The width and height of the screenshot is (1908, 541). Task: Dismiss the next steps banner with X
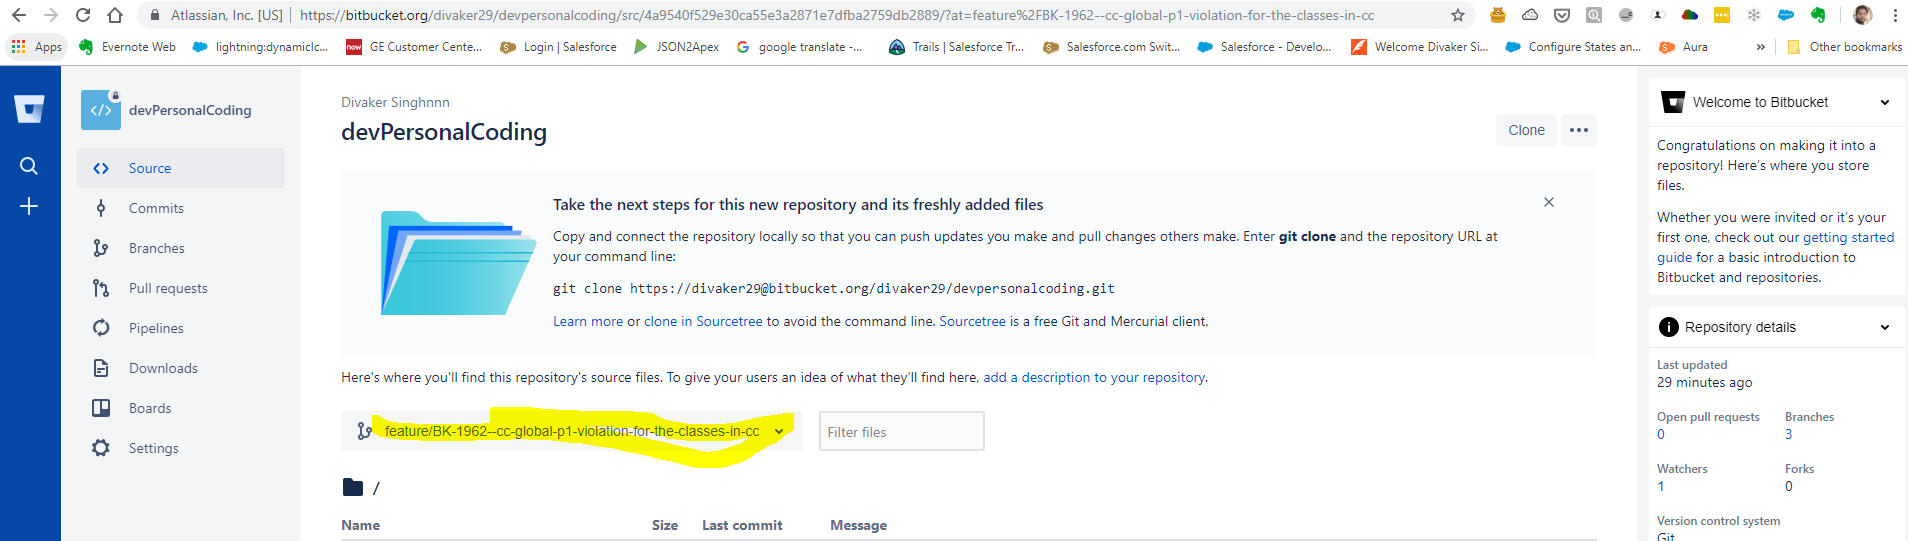point(1549,202)
